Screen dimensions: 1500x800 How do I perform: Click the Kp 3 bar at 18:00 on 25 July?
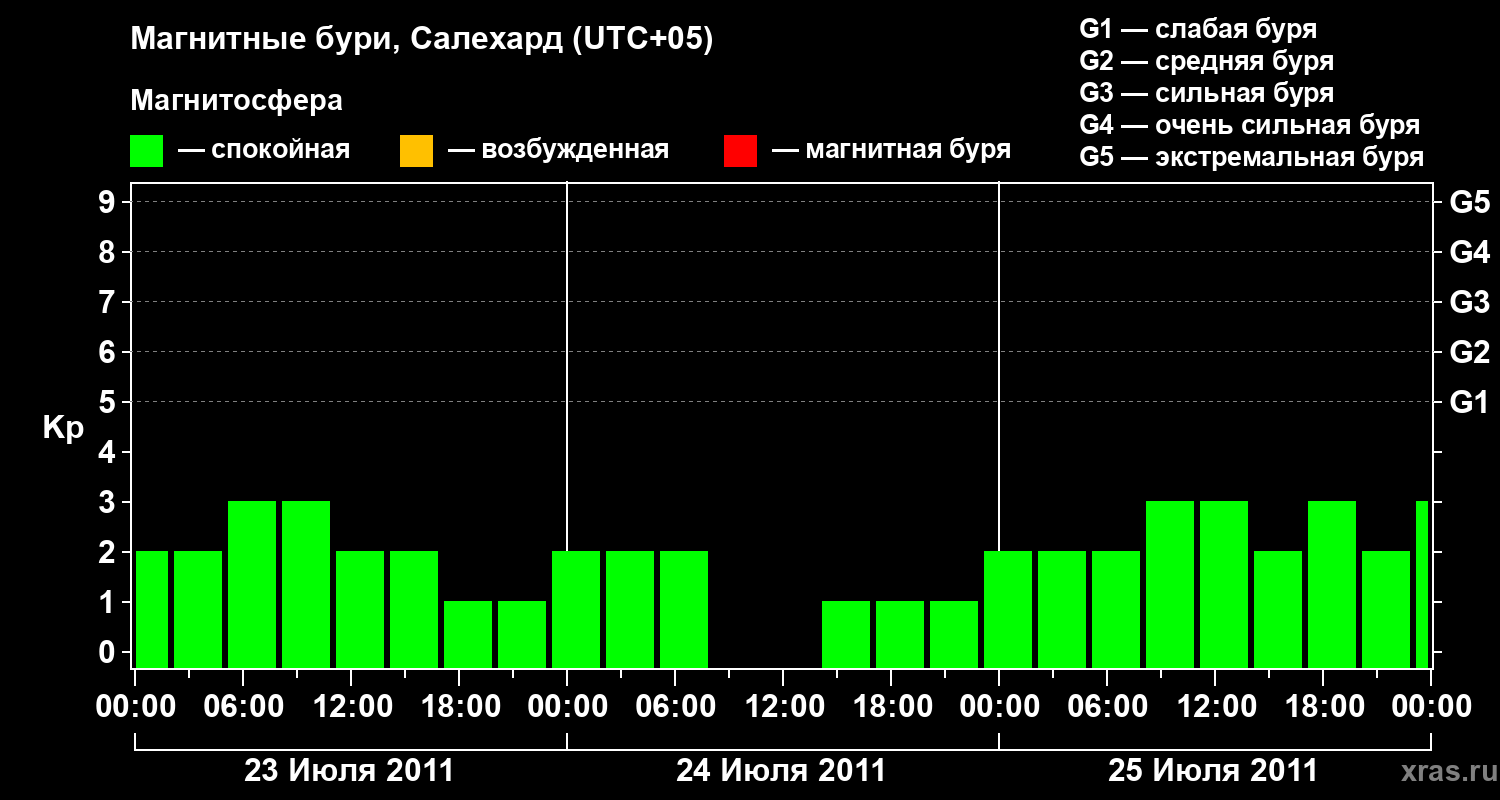[1332, 584]
